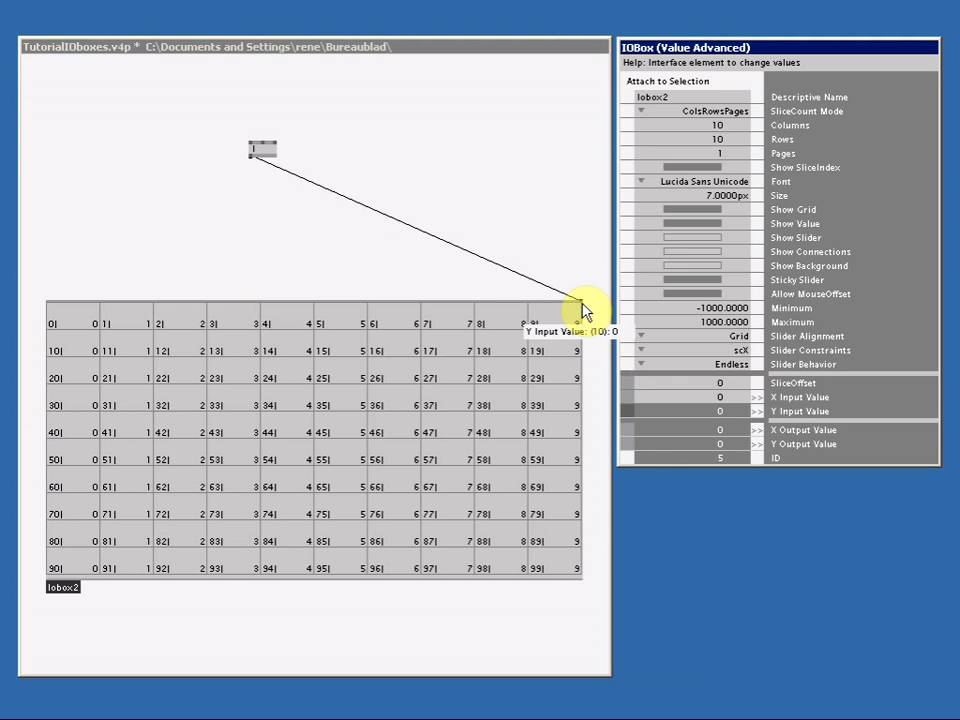Toggle the Show Grid bar
Image resolution: width=960 pixels, height=720 pixels.
click(692, 209)
